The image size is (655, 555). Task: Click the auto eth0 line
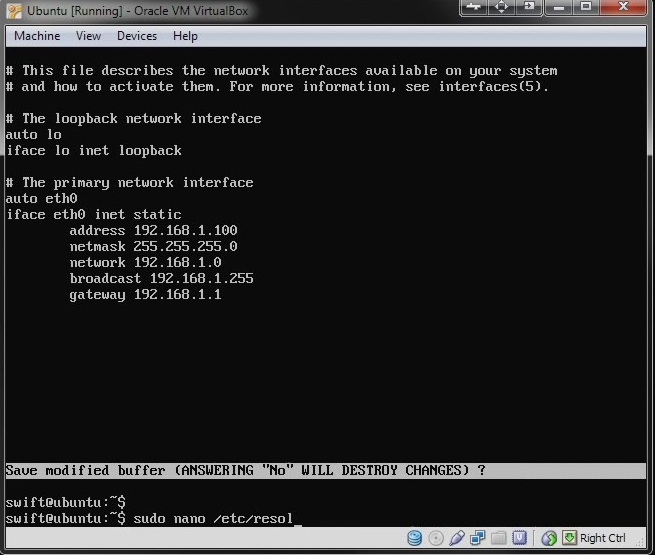tap(41, 198)
